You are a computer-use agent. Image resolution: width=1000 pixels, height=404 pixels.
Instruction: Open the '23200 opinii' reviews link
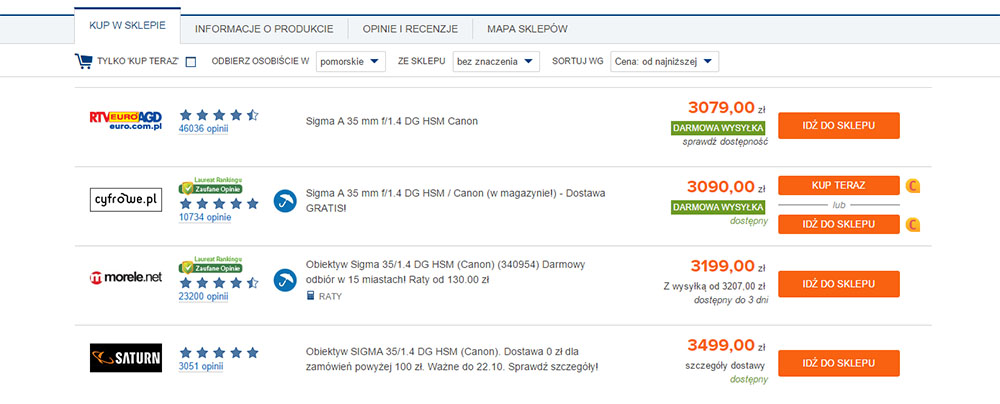203,297
